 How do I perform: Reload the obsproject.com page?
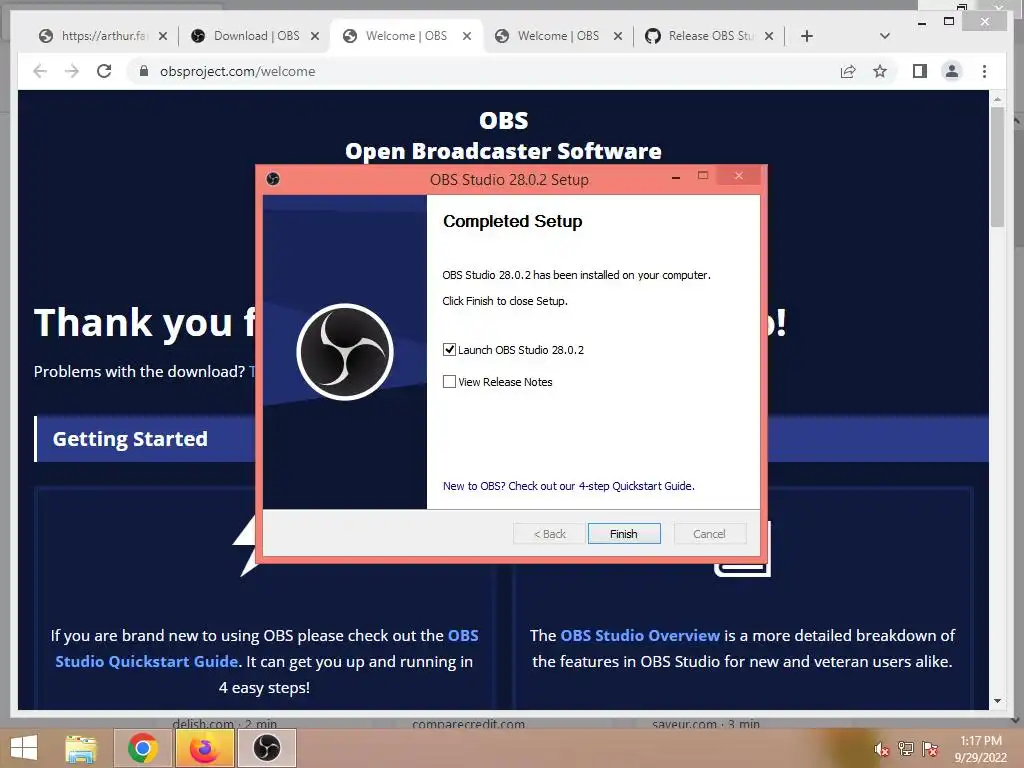tap(104, 71)
